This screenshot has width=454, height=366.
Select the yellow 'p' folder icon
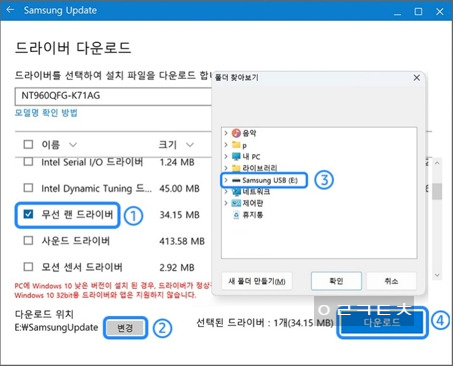click(x=236, y=145)
